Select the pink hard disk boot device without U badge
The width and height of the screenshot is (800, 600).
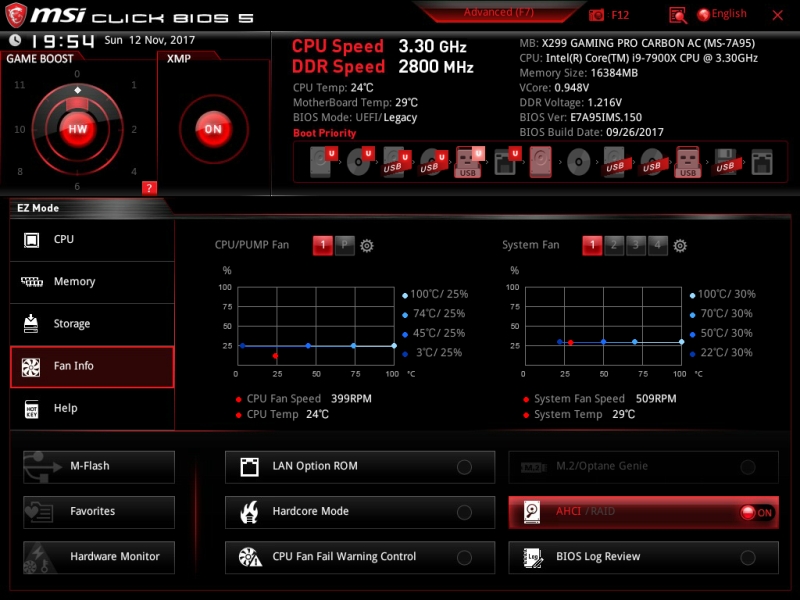pyautogui.click(x=540, y=162)
